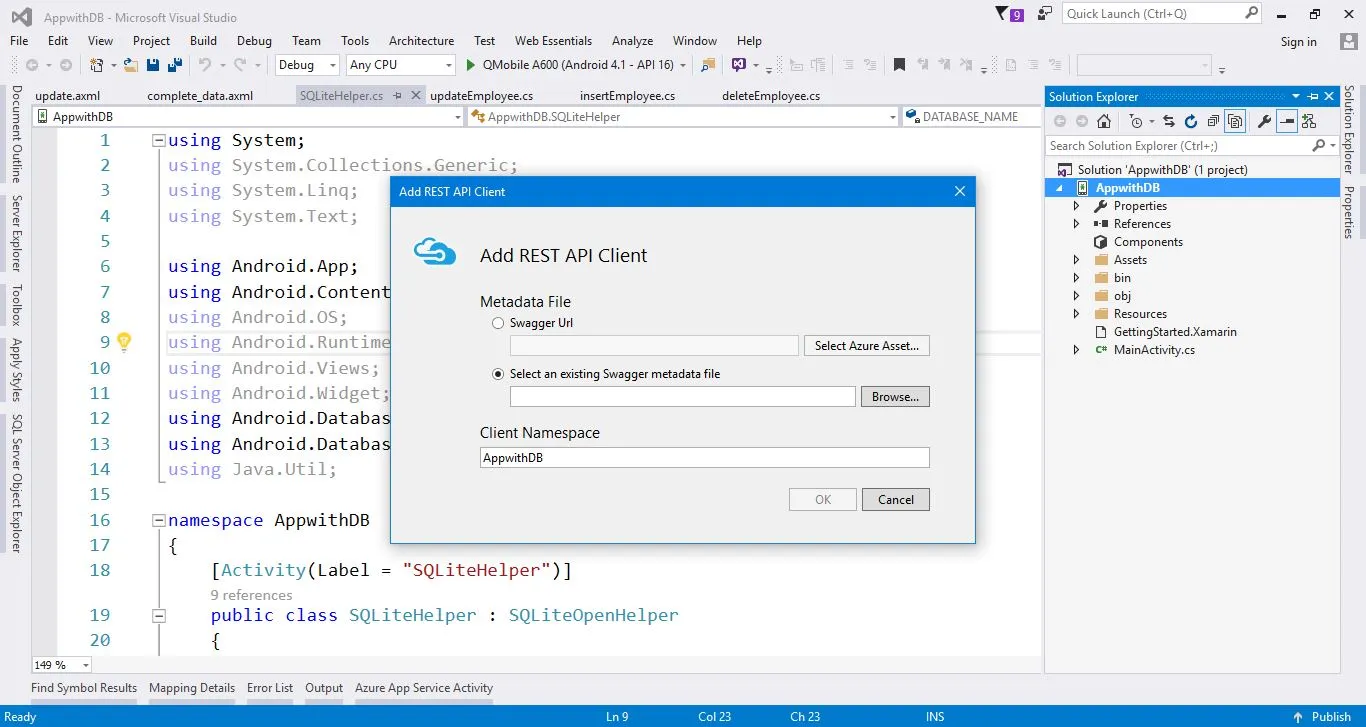Click the Save All toolbar icon

175,65
